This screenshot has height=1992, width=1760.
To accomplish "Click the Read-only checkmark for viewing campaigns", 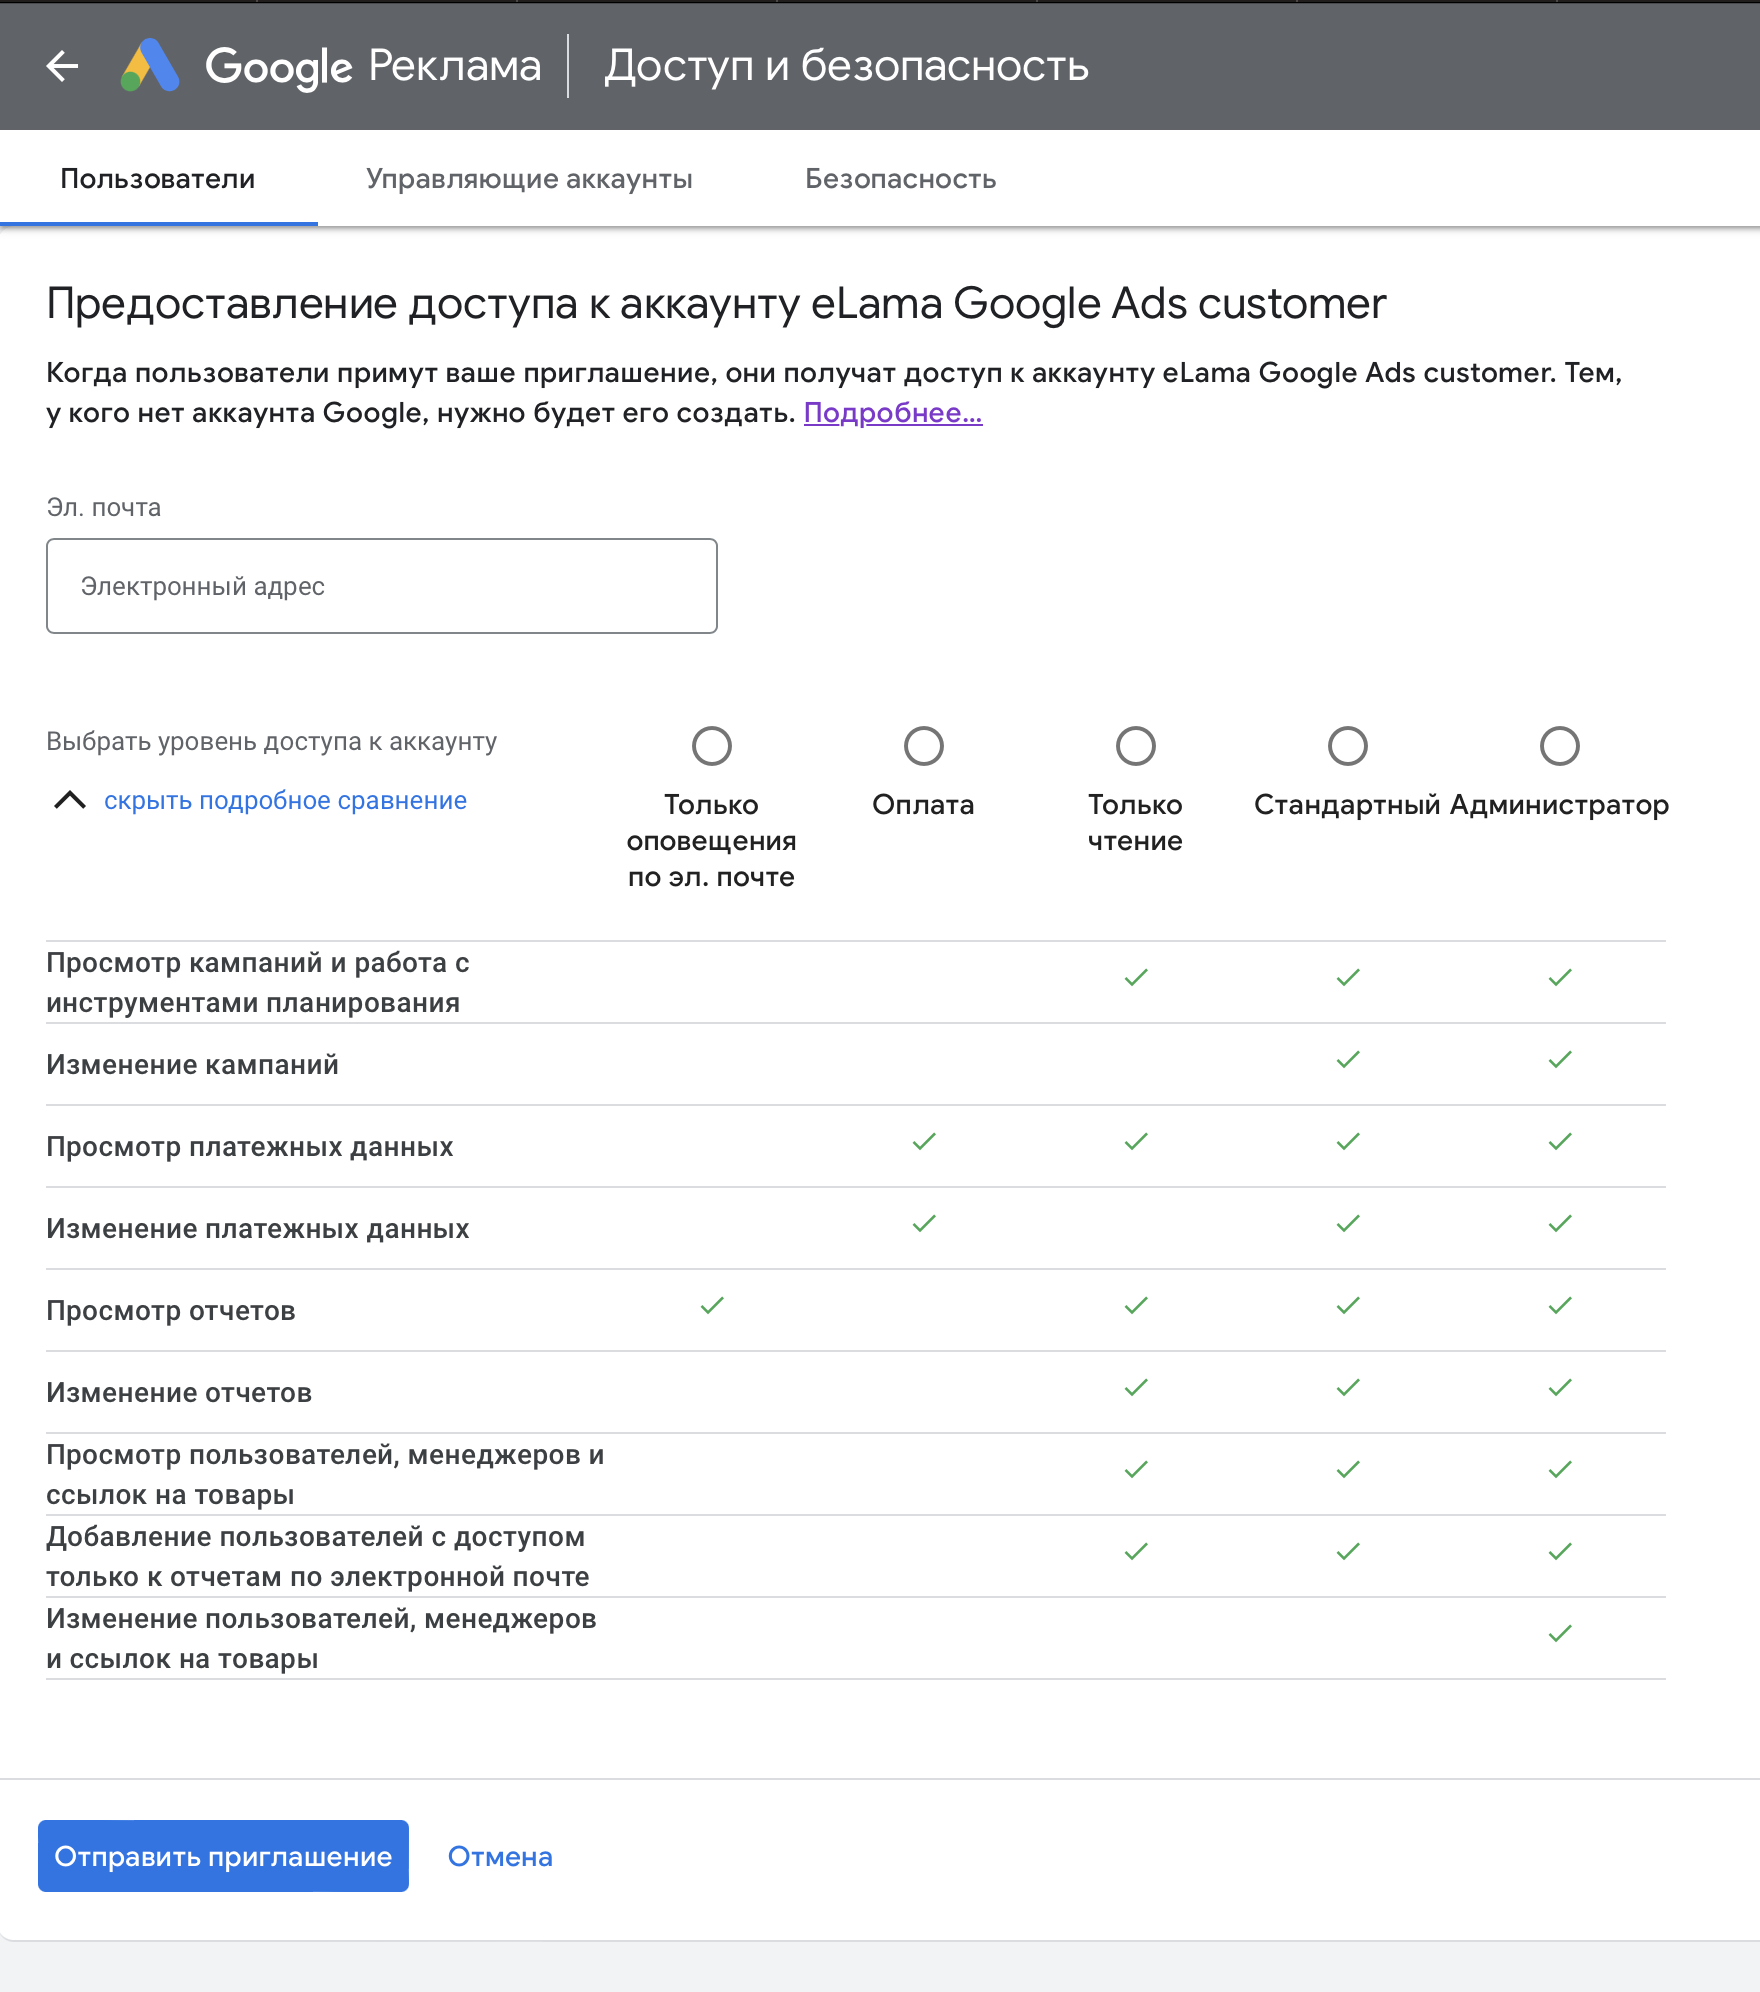I will (x=1136, y=978).
